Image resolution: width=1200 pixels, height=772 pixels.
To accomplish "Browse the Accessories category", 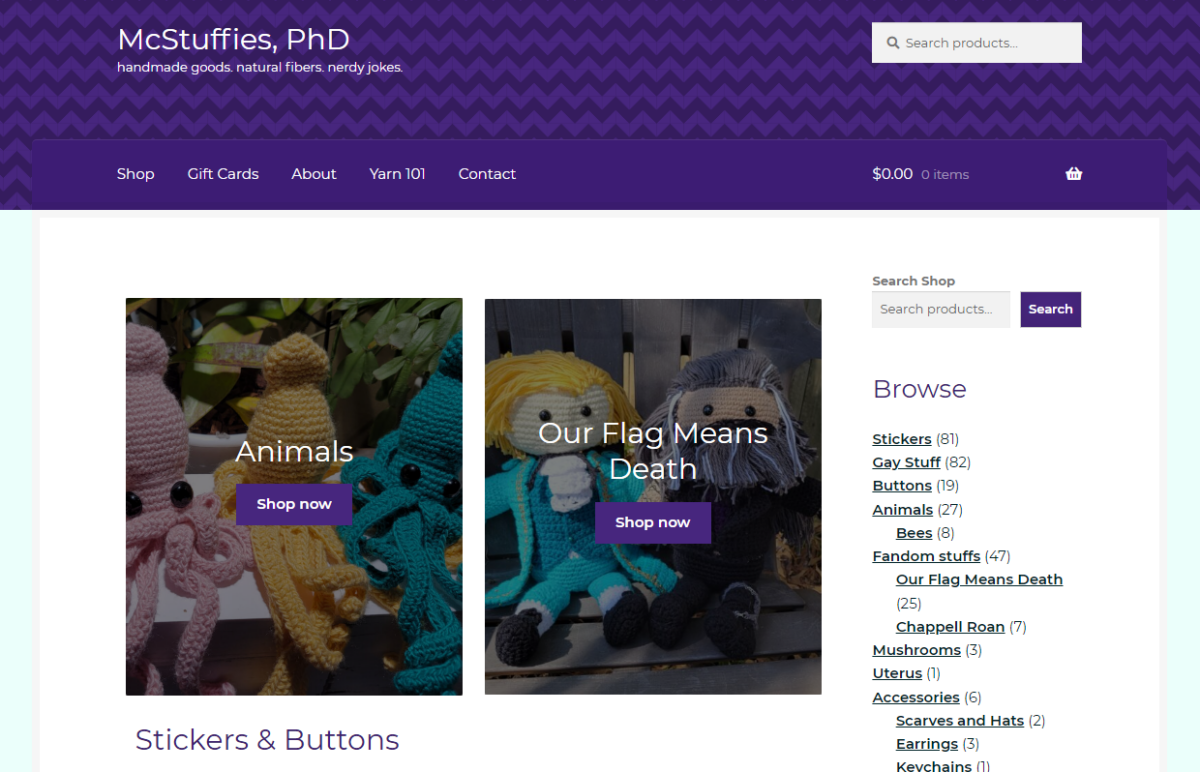I will 915,698.
